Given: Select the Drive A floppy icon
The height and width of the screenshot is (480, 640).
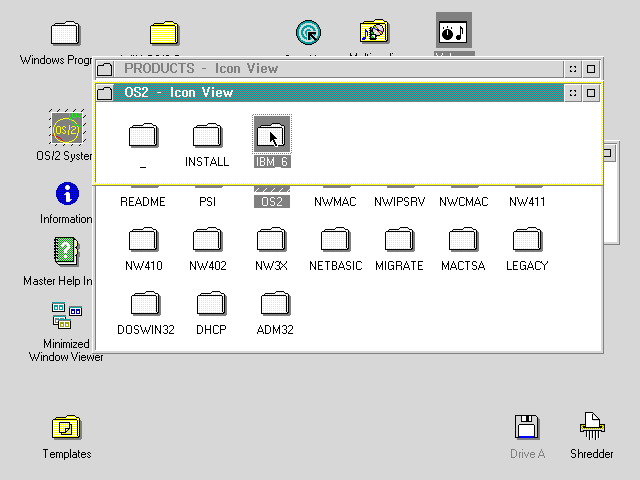Looking at the screenshot, I should 527,427.
